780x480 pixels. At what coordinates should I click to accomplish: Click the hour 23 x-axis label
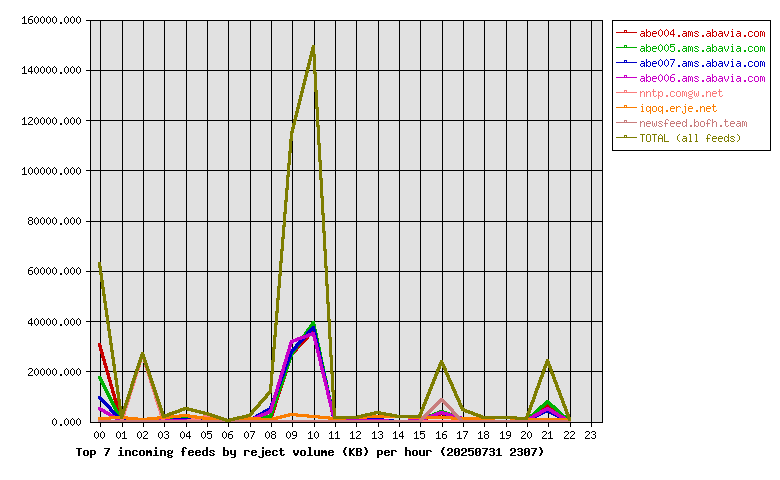coord(591,435)
